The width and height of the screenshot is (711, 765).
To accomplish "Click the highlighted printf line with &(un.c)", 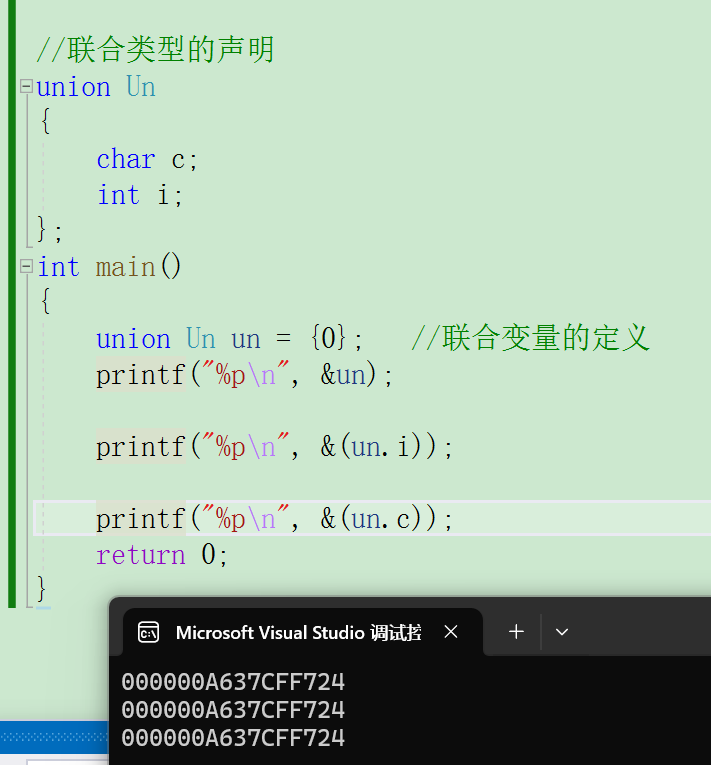I will pos(274,519).
